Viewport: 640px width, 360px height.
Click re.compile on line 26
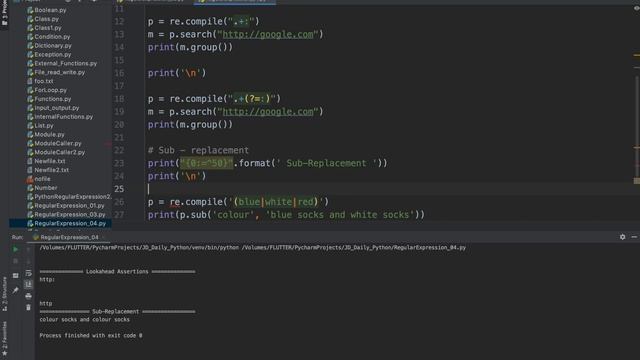pyautogui.click(x=196, y=202)
